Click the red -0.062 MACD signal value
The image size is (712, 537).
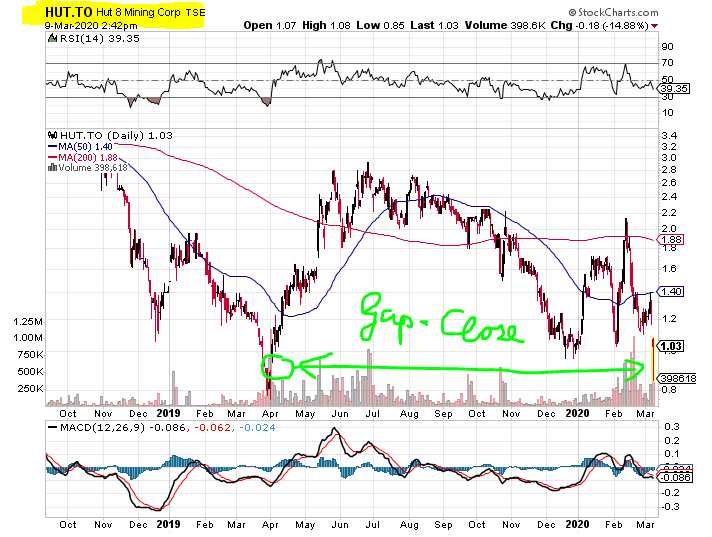[x=213, y=428]
